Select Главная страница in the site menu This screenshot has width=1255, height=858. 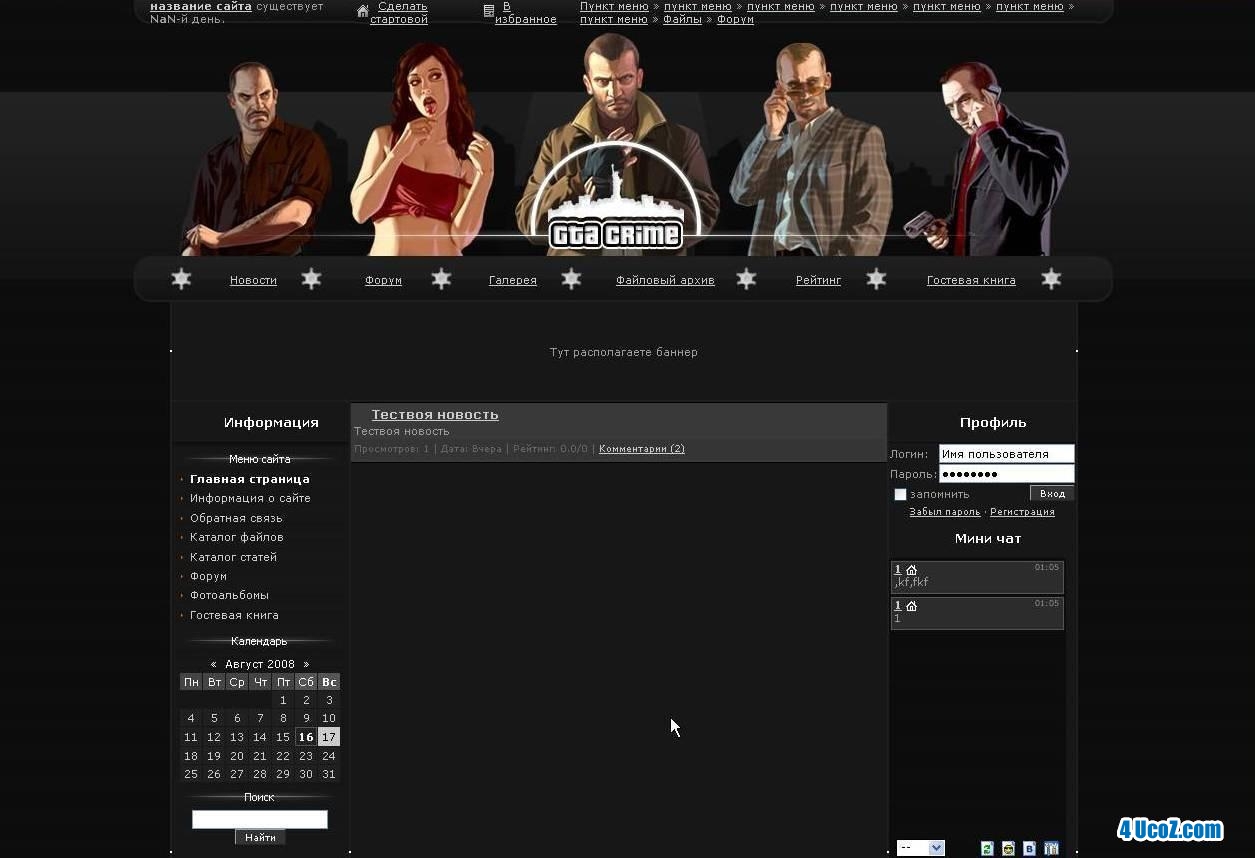[250, 479]
